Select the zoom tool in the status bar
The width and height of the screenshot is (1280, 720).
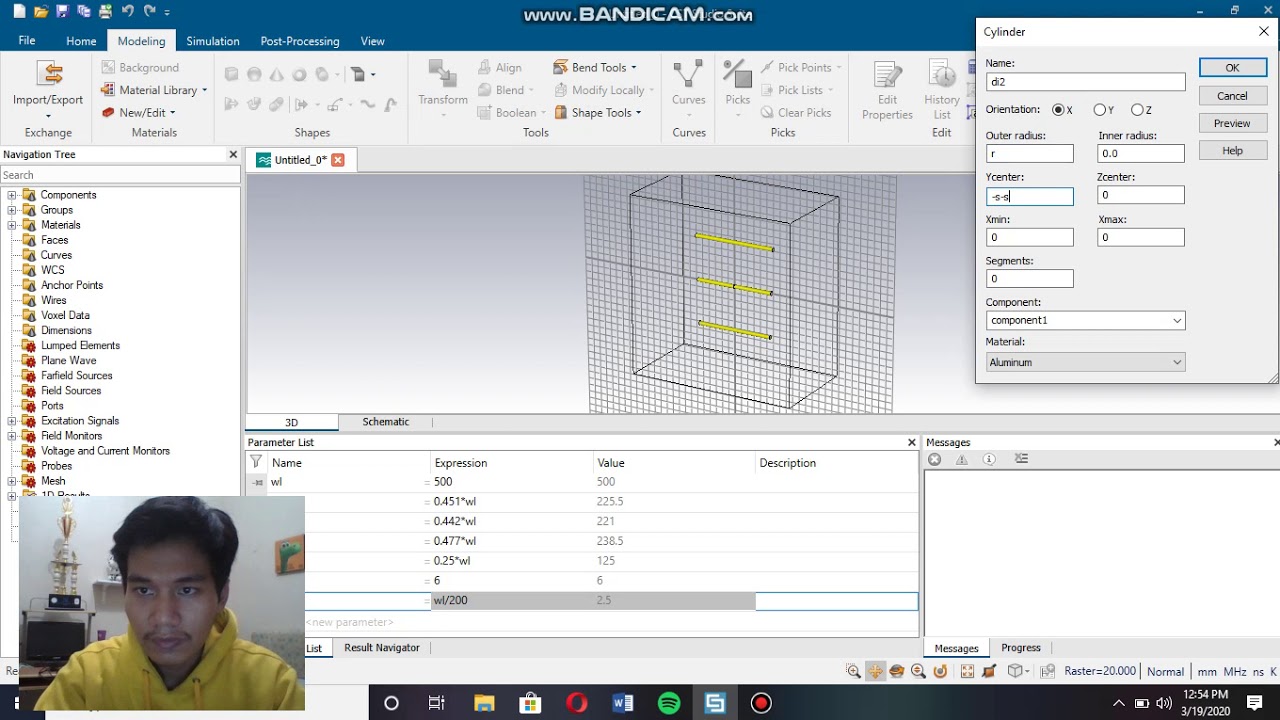click(854, 671)
